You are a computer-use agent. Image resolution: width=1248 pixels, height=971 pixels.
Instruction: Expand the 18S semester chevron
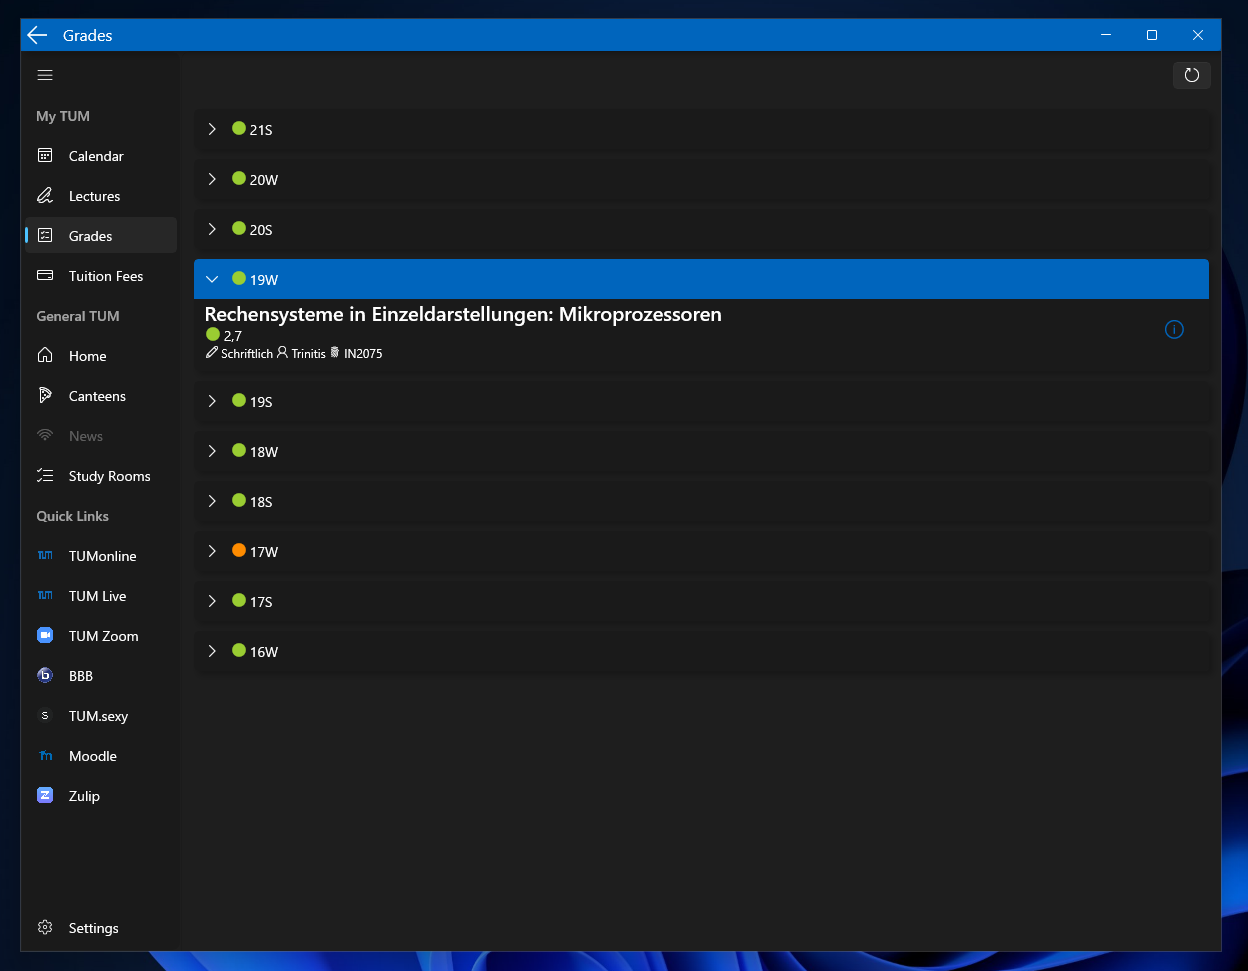tap(212, 501)
